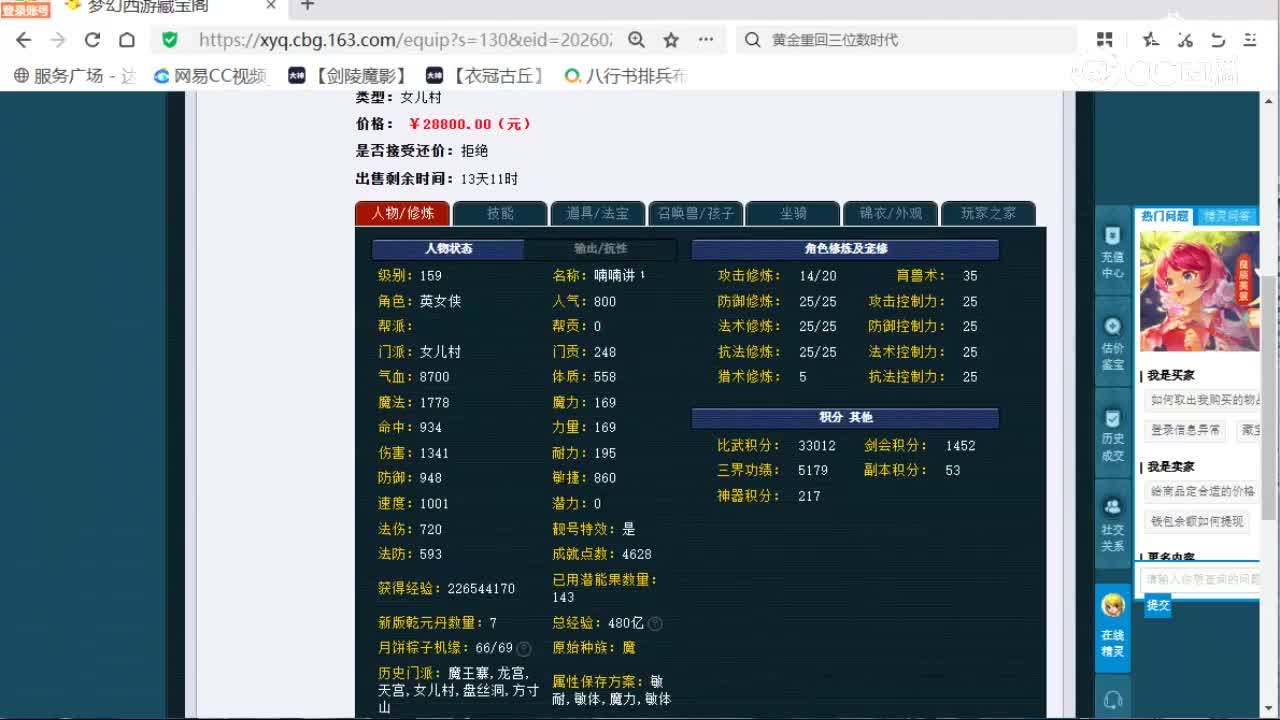This screenshot has height=720, width=1280.
Task: Reload the current page
Action: click(x=93, y=40)
